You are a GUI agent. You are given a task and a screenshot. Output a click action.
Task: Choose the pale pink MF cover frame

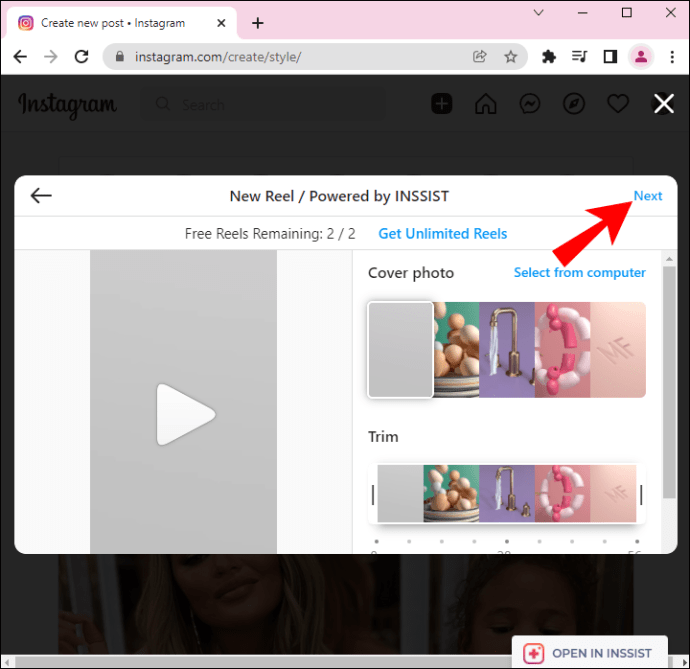[618, 349]
